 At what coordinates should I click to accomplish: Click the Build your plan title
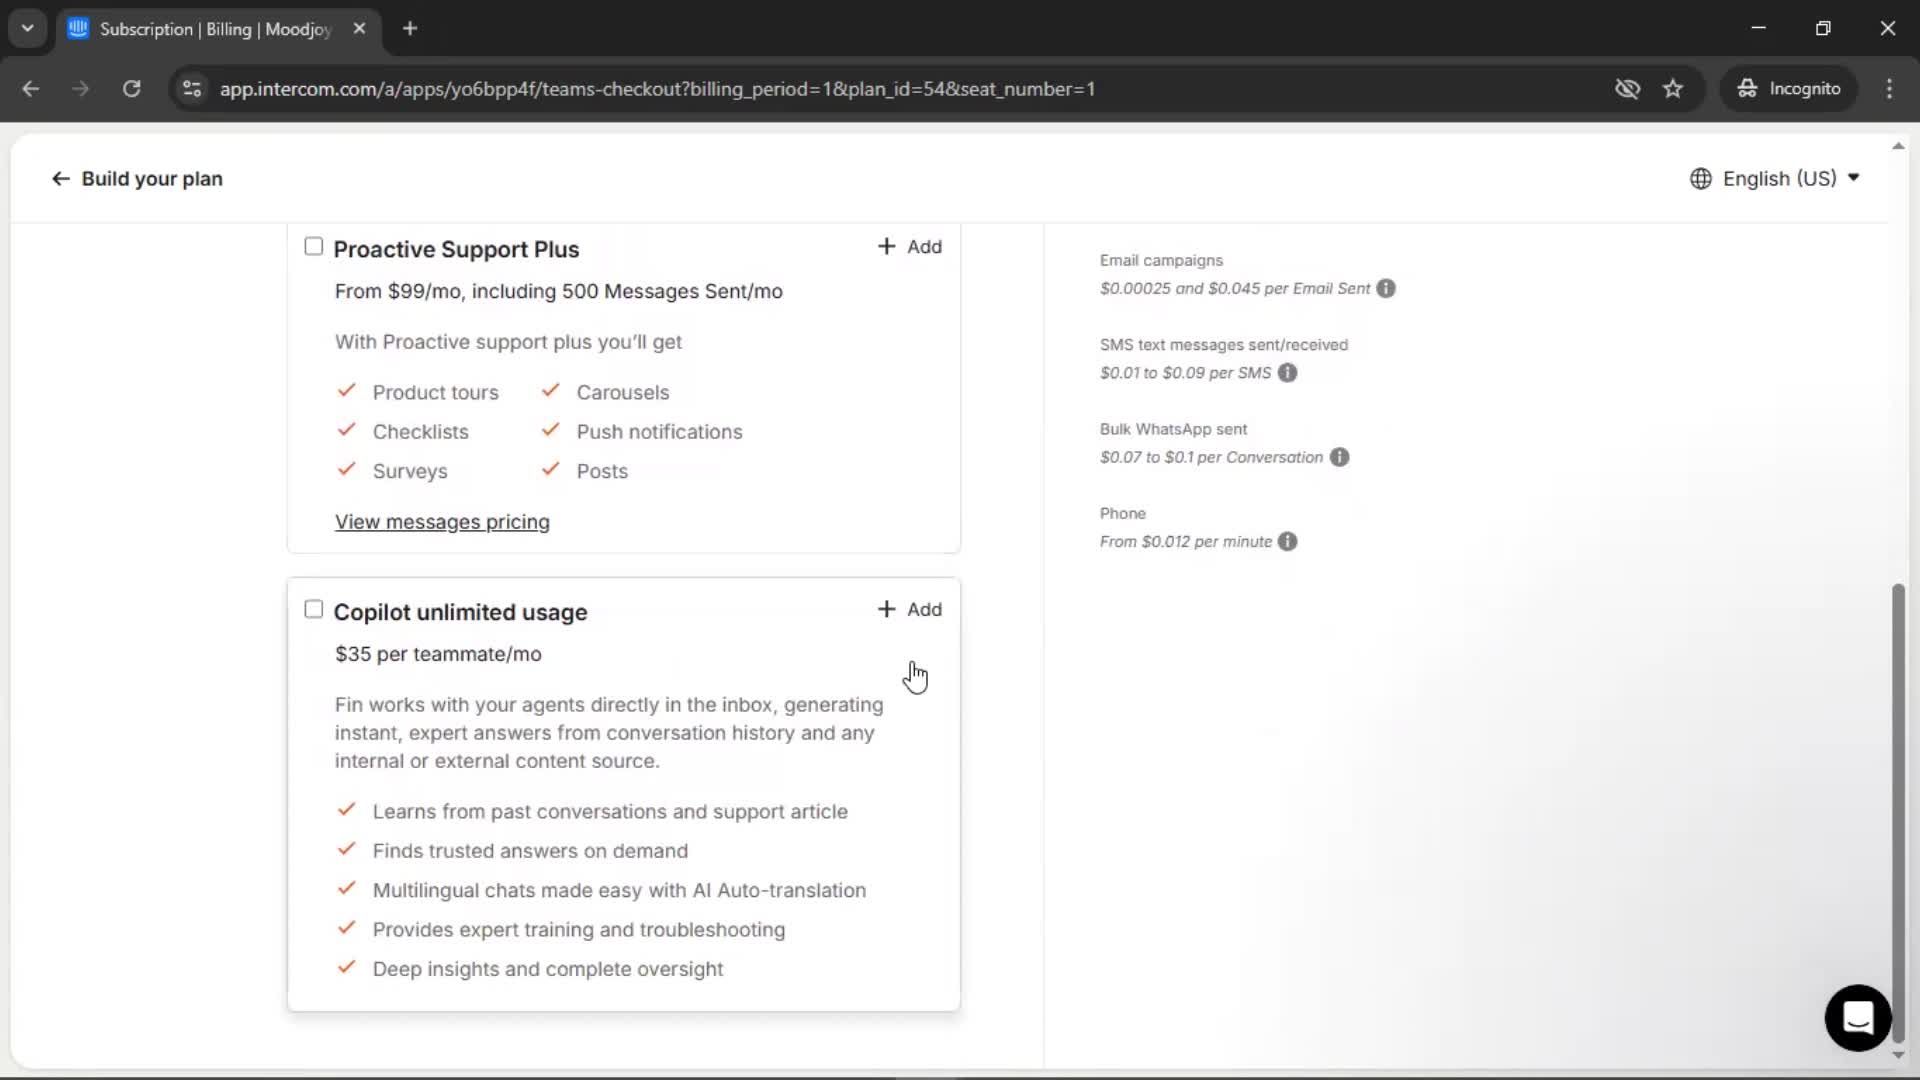coord(152,179)
